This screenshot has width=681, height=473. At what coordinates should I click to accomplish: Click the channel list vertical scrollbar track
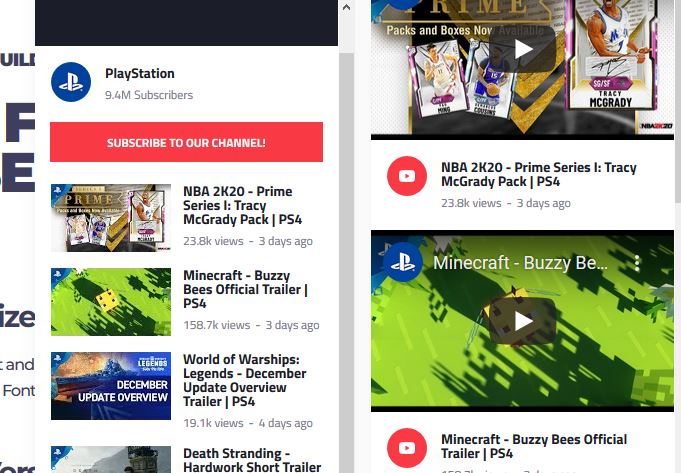346,262
